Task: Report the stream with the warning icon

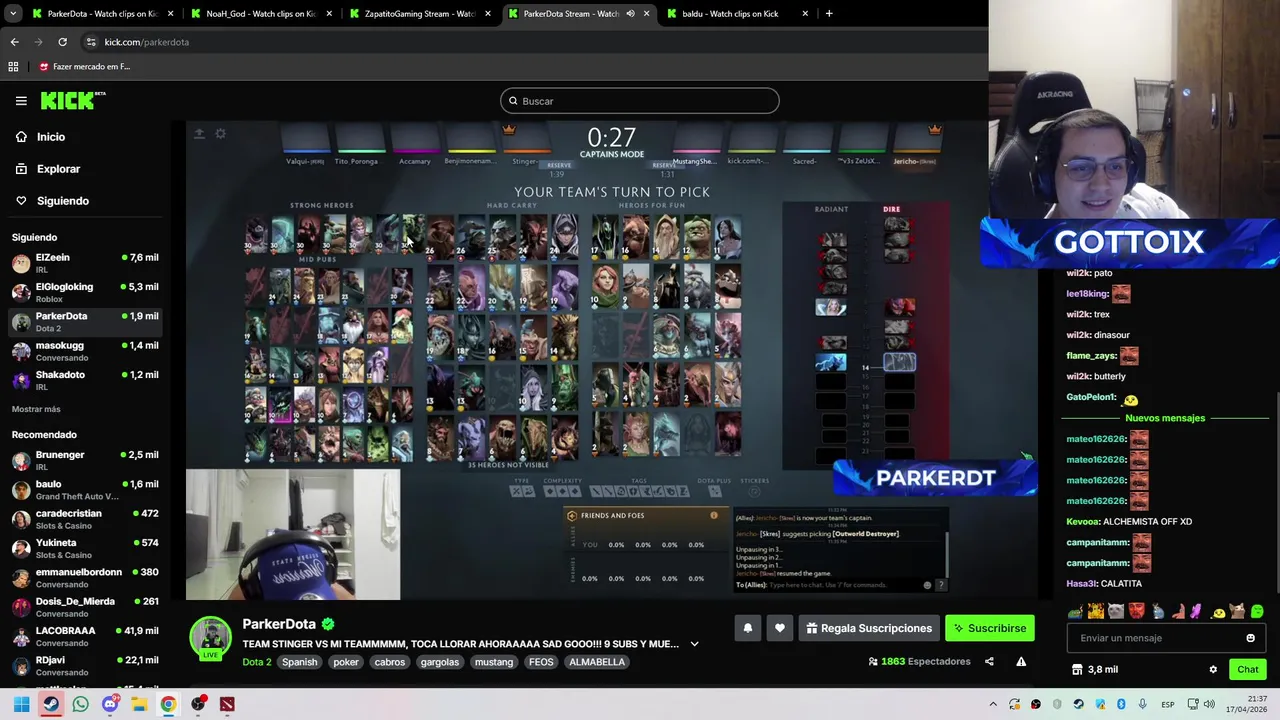Action: (1021, 661)
